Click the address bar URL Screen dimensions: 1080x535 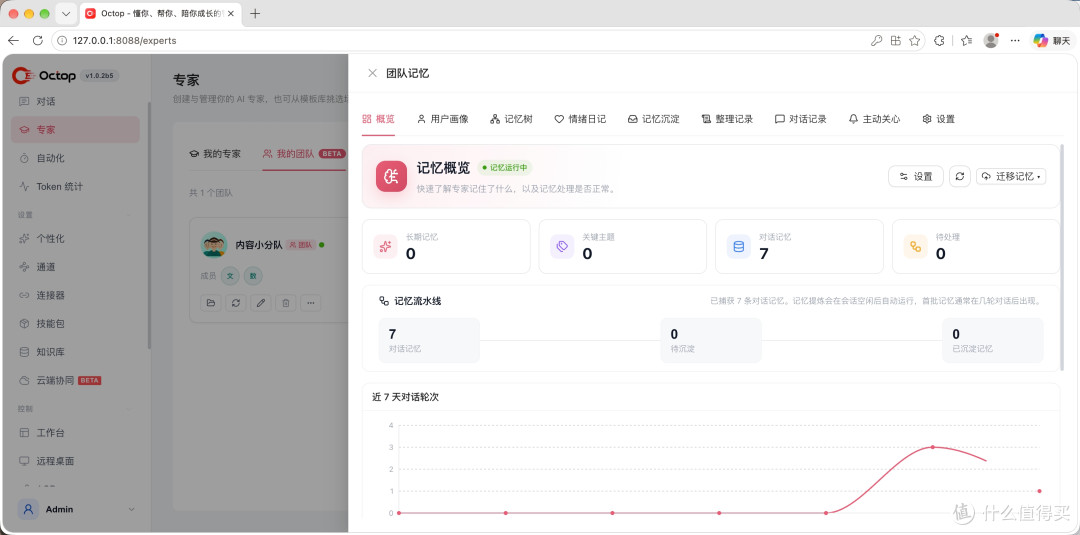pos(125,41)
